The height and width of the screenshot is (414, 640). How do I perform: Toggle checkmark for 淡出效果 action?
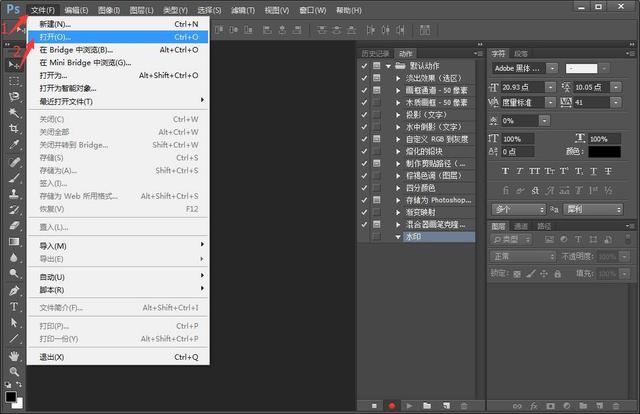pos(364,78)
